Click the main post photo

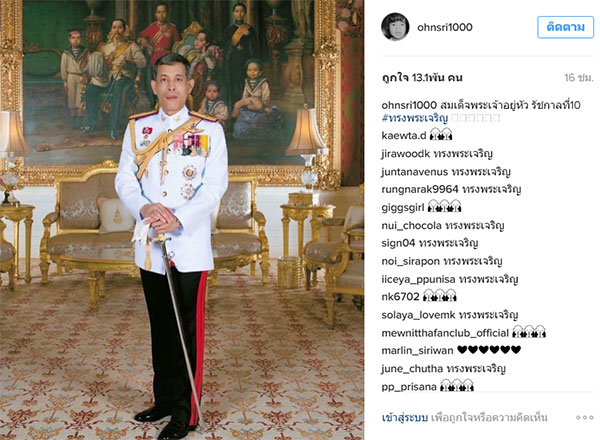point(182,220)
